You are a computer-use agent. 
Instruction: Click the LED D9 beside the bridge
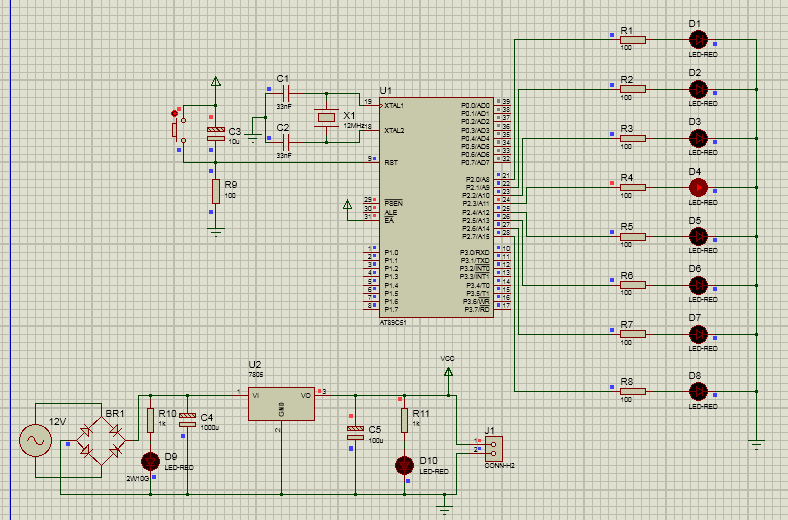coord(150,461)
